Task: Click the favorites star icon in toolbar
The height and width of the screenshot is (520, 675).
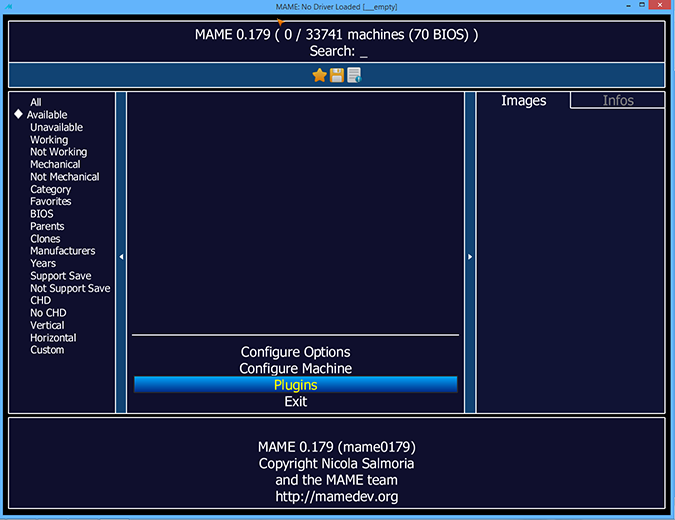Action: (x=320, y=75)
